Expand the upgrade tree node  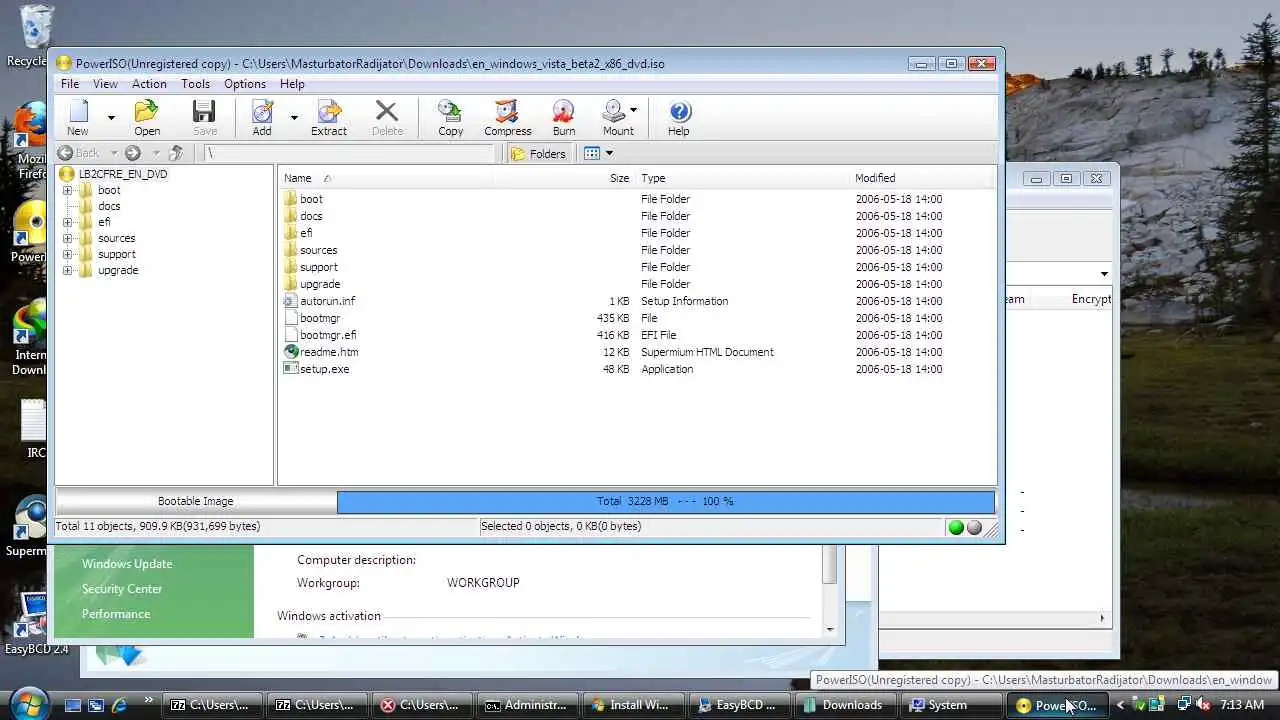[67, 270]
